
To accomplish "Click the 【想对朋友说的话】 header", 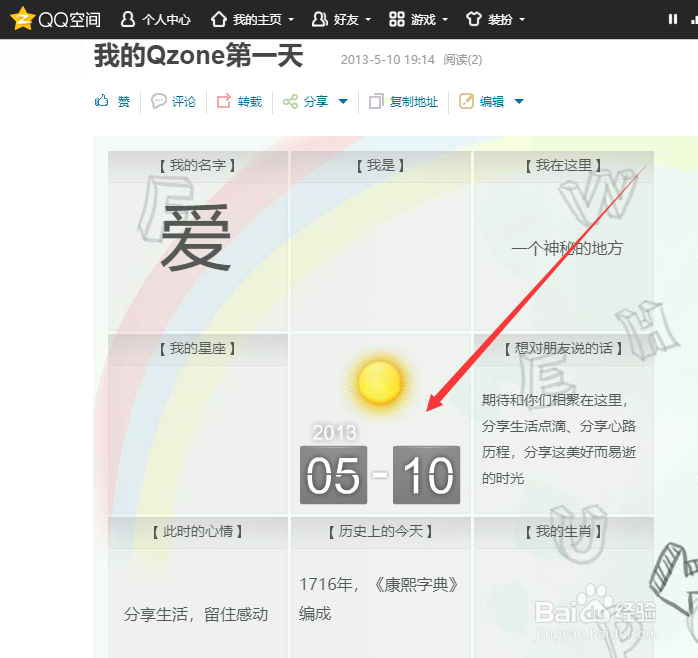I will pyautogui.click(x=564, y=349).
